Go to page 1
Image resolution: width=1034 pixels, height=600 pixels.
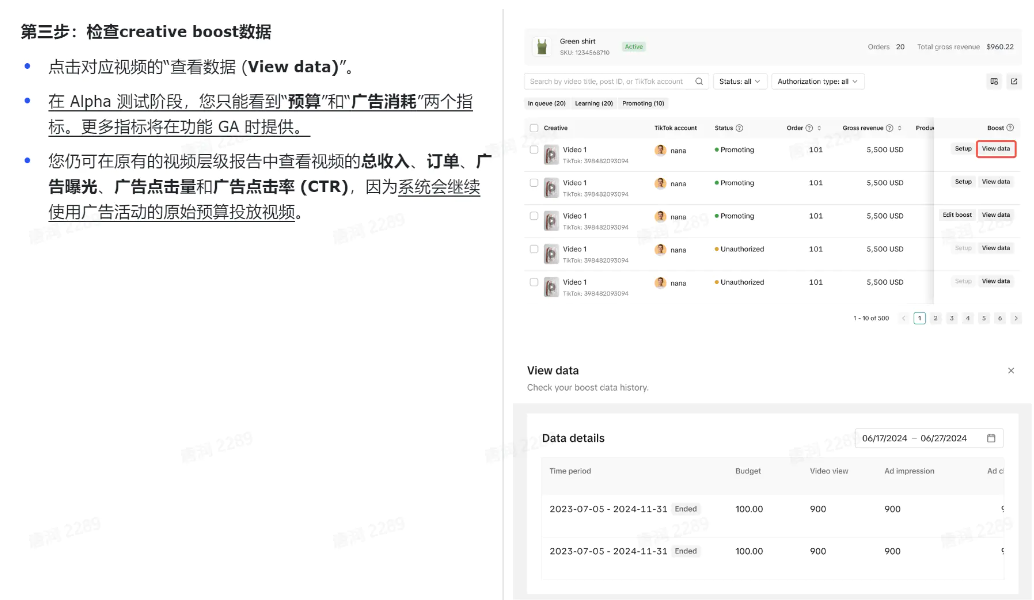(919, 318)
